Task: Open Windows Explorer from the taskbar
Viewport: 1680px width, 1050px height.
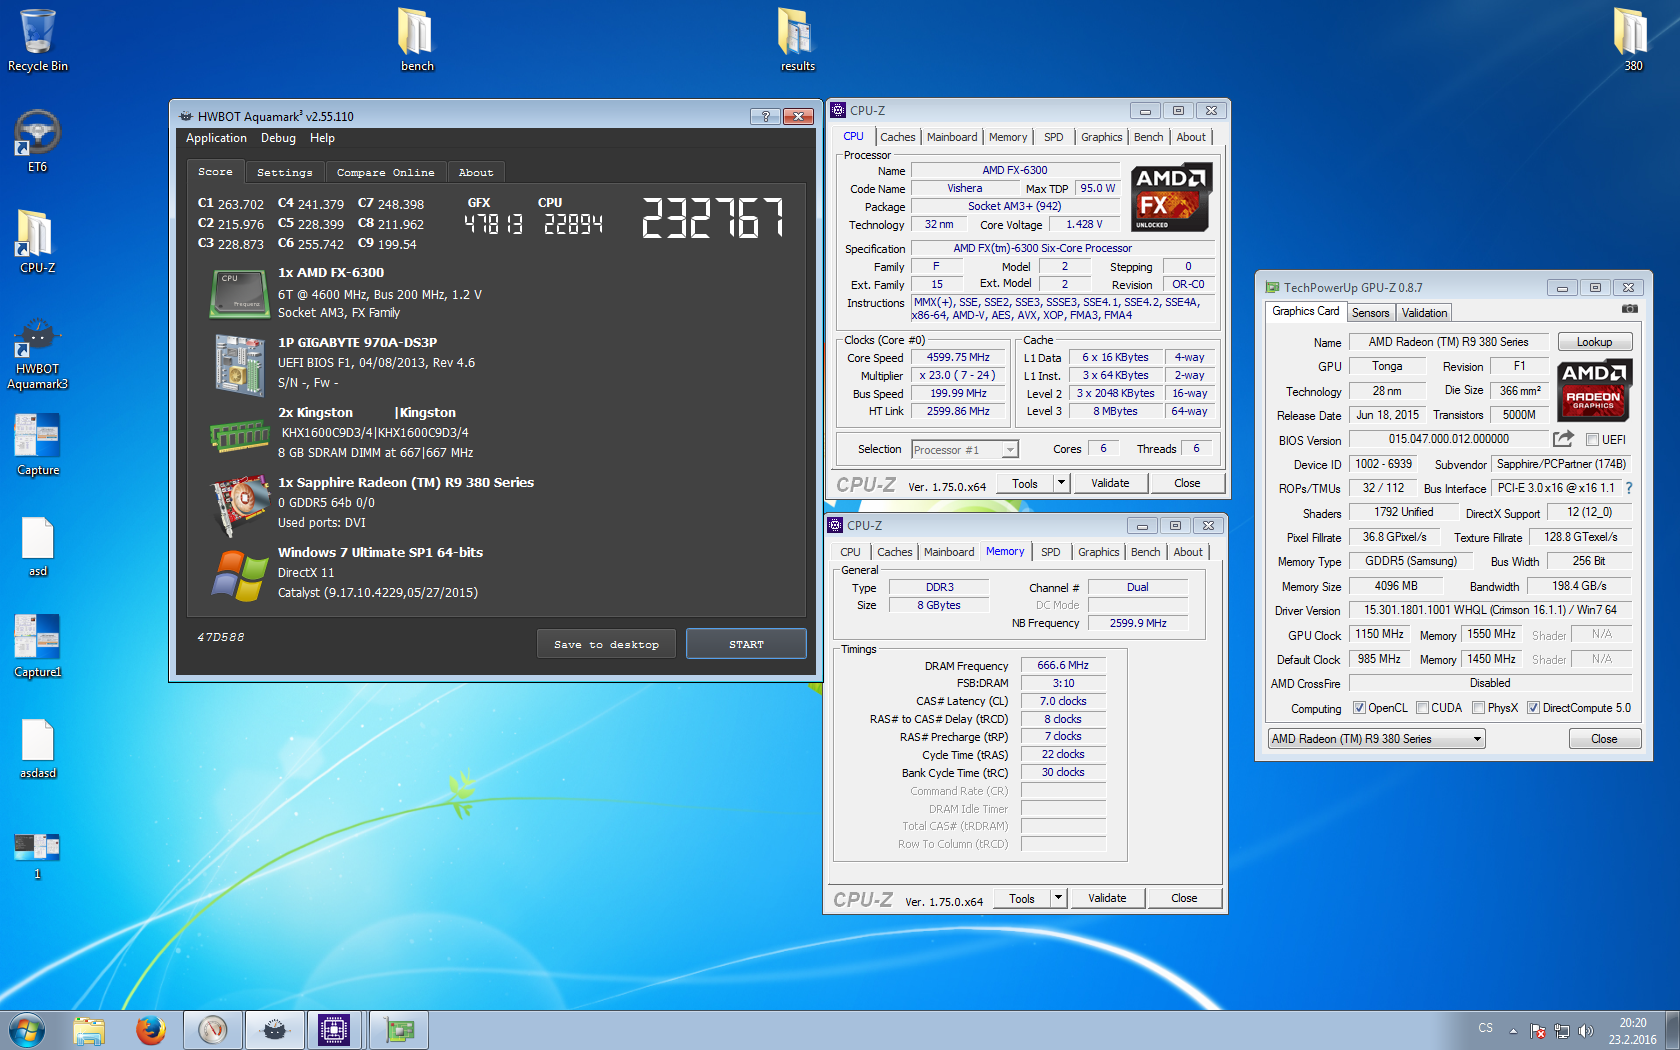Action: click(89, 1030)
